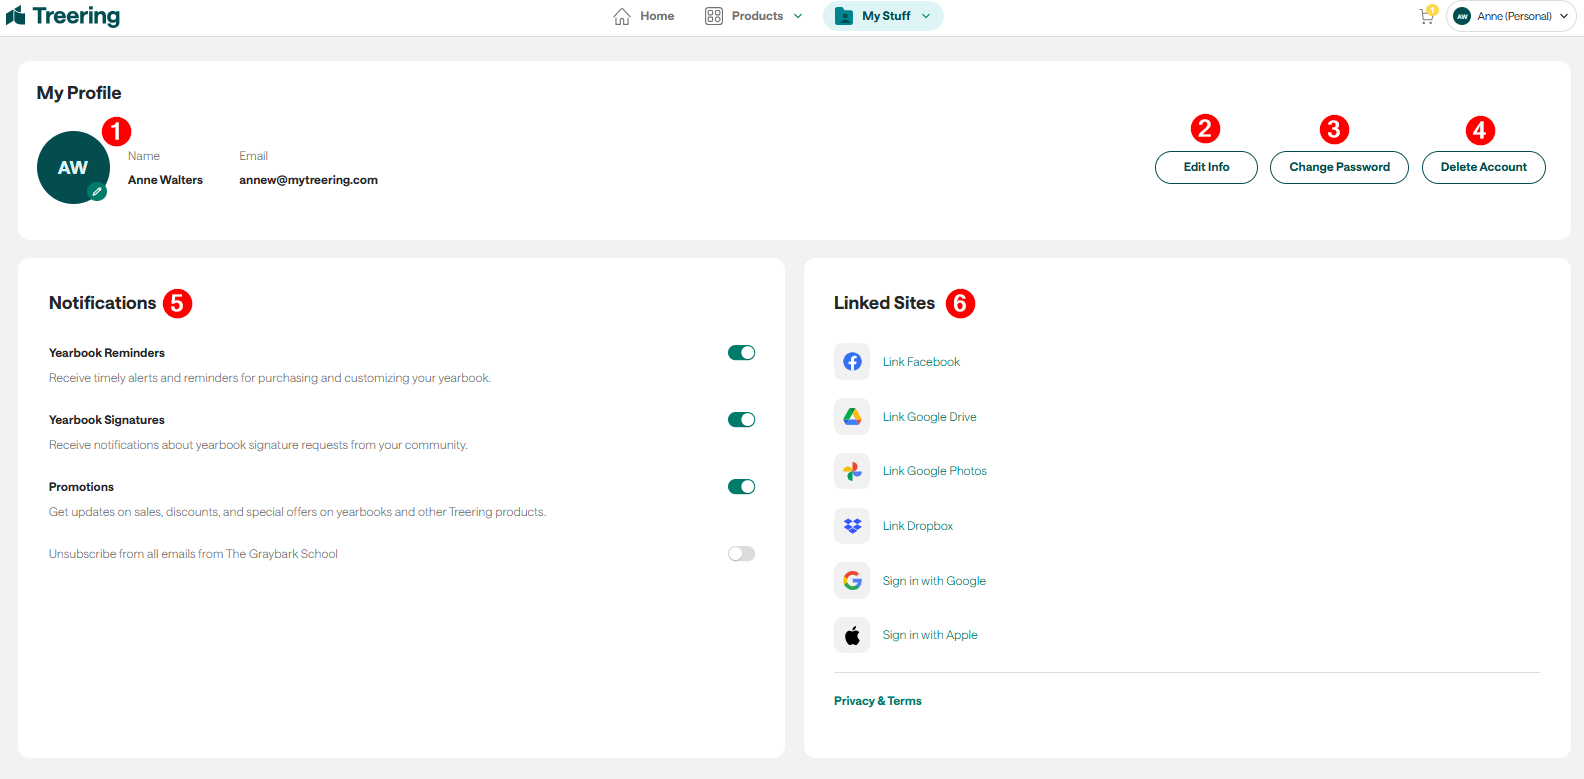Open the shopping cart
This screenshot has width=1584, height=779.
coord(1427,16)
